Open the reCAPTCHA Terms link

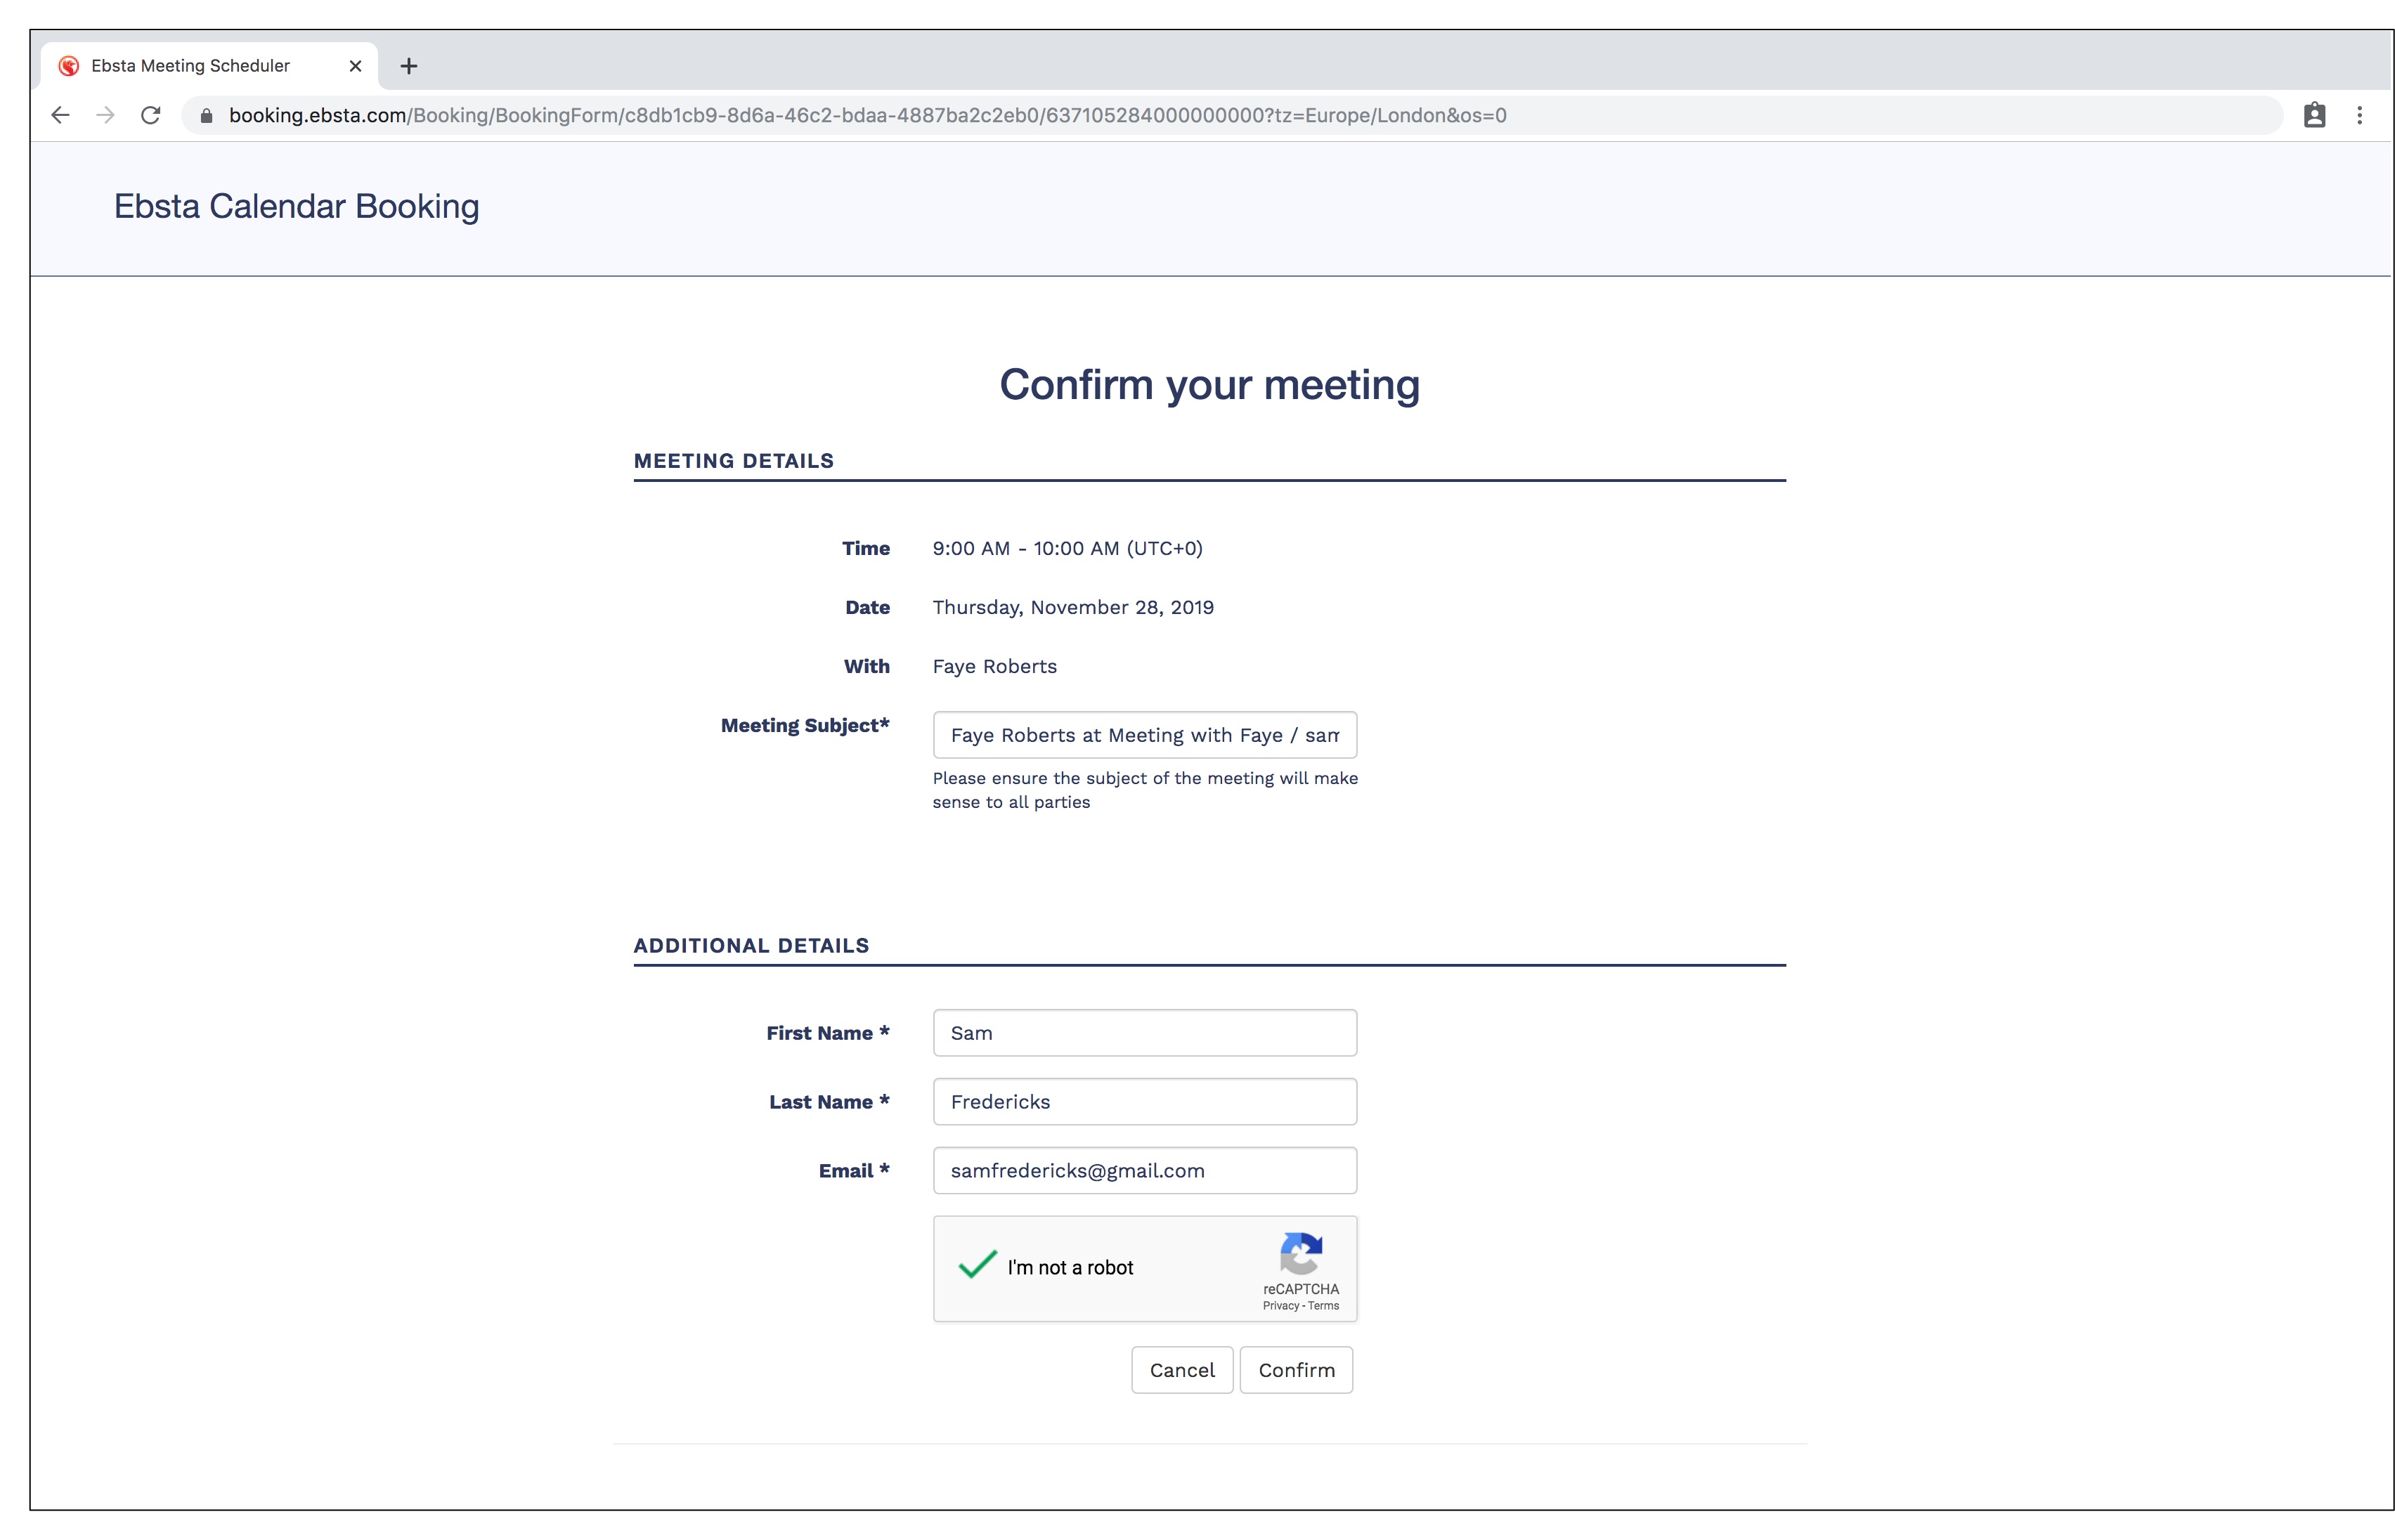point(1323,1305)
